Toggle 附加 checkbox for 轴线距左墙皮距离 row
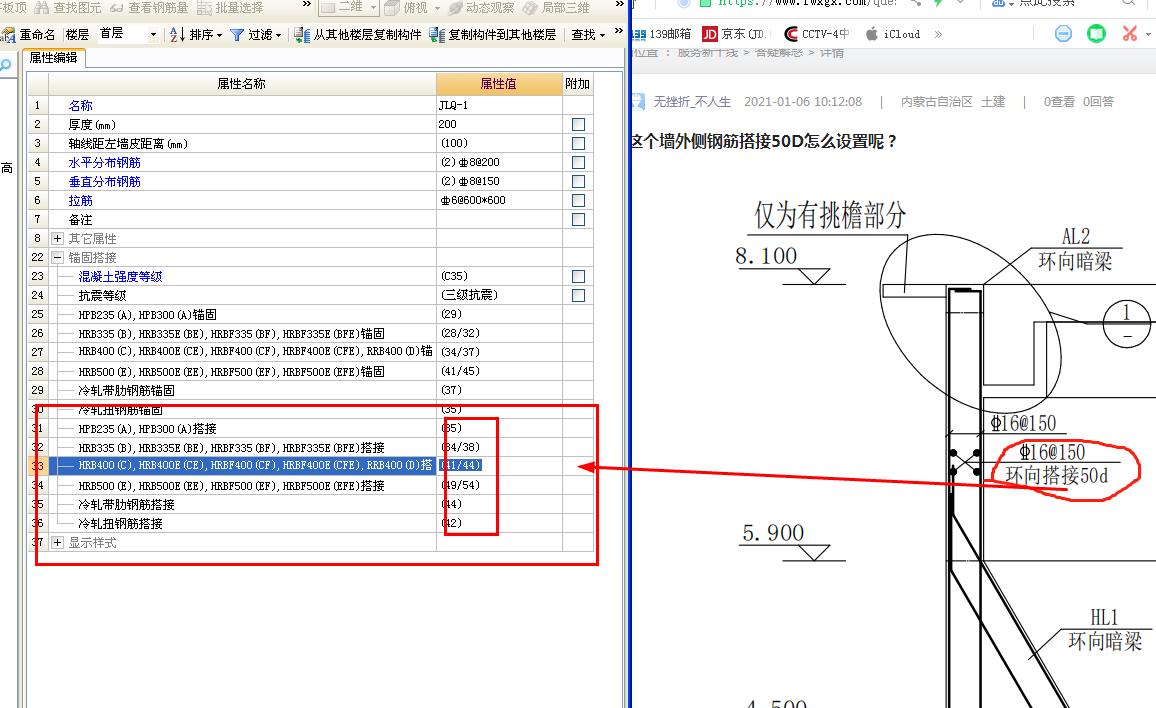The height and width of the screenshot is (708, 1156). click(579, 144)
